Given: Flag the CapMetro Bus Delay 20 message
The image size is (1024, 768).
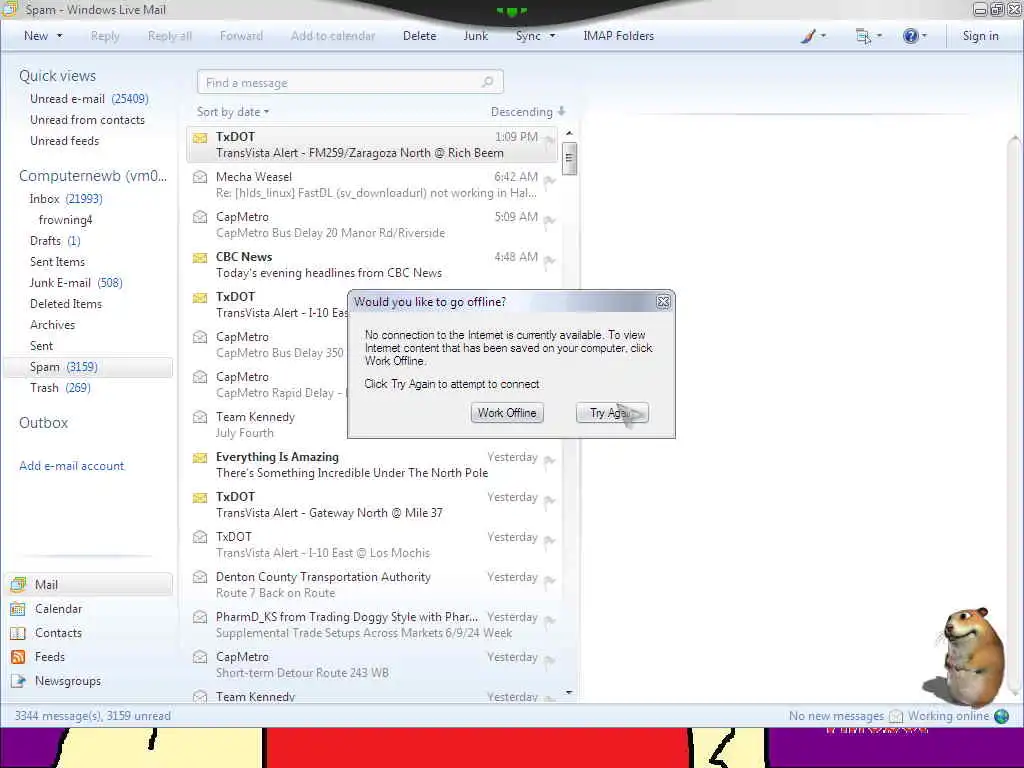Looking at the screenshot, I should [x=550, y=220].
